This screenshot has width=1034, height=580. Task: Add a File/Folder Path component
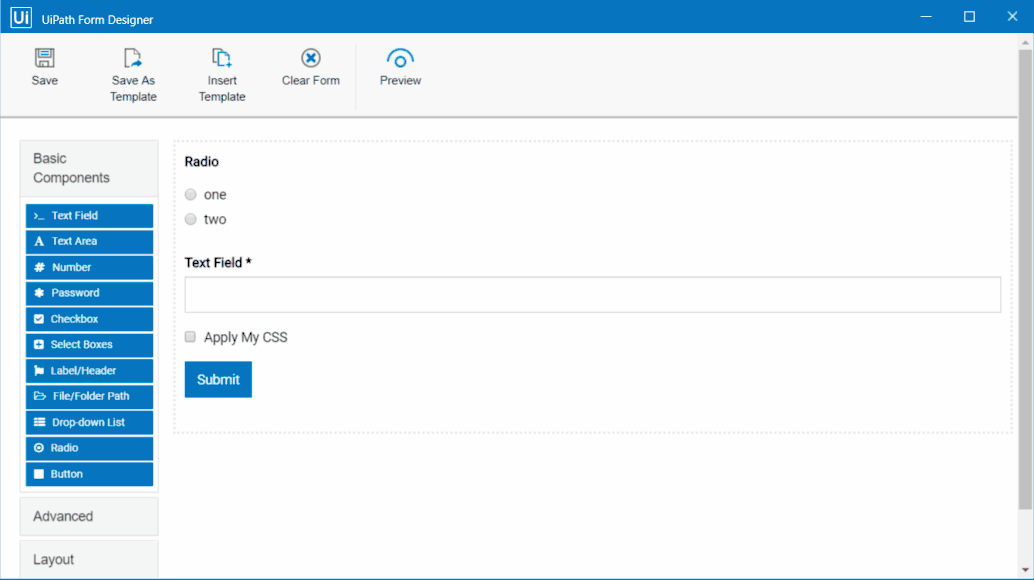pos(89,396)
